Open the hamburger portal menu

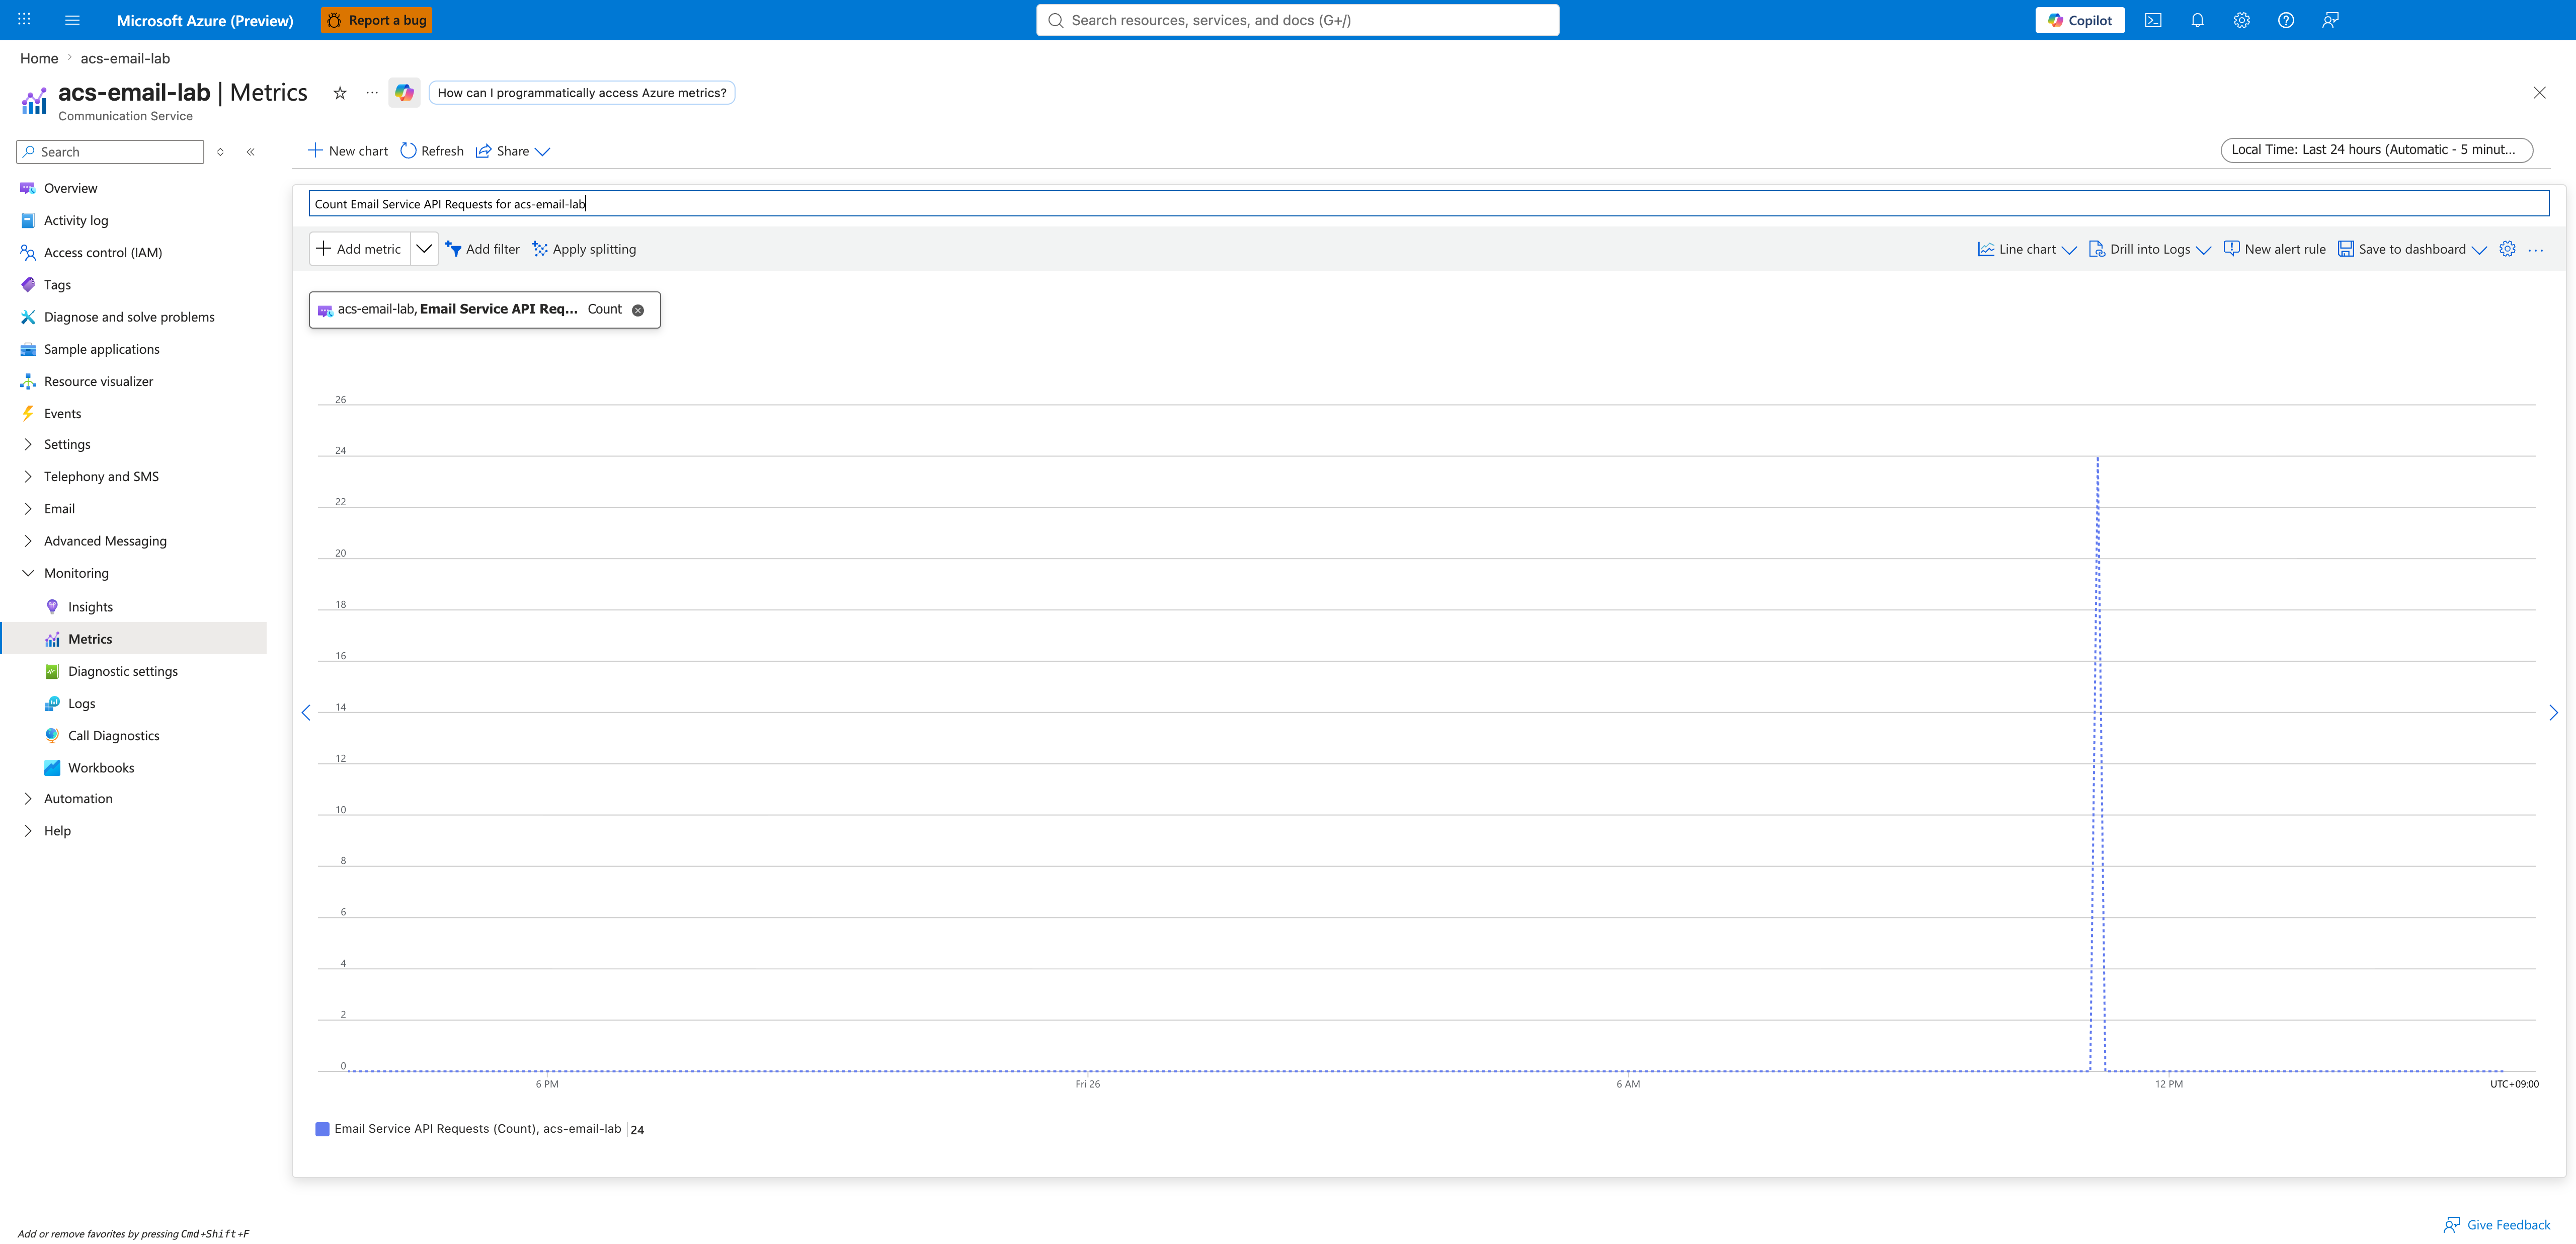coord(72,20)
